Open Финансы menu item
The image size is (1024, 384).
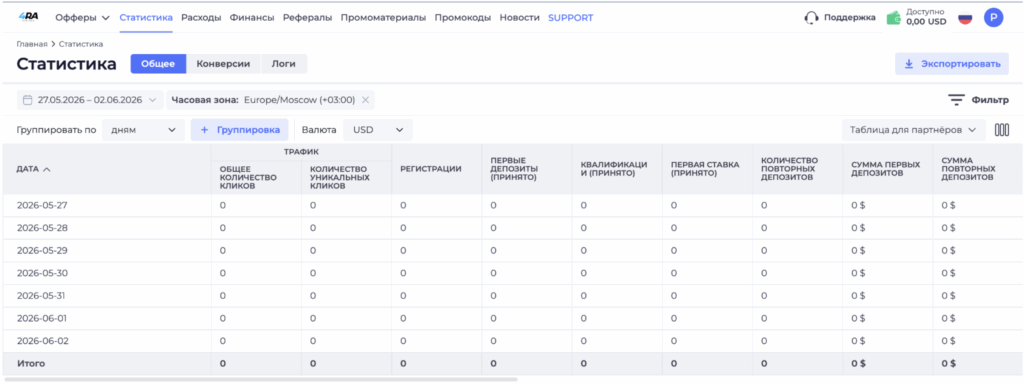[252, 18]
